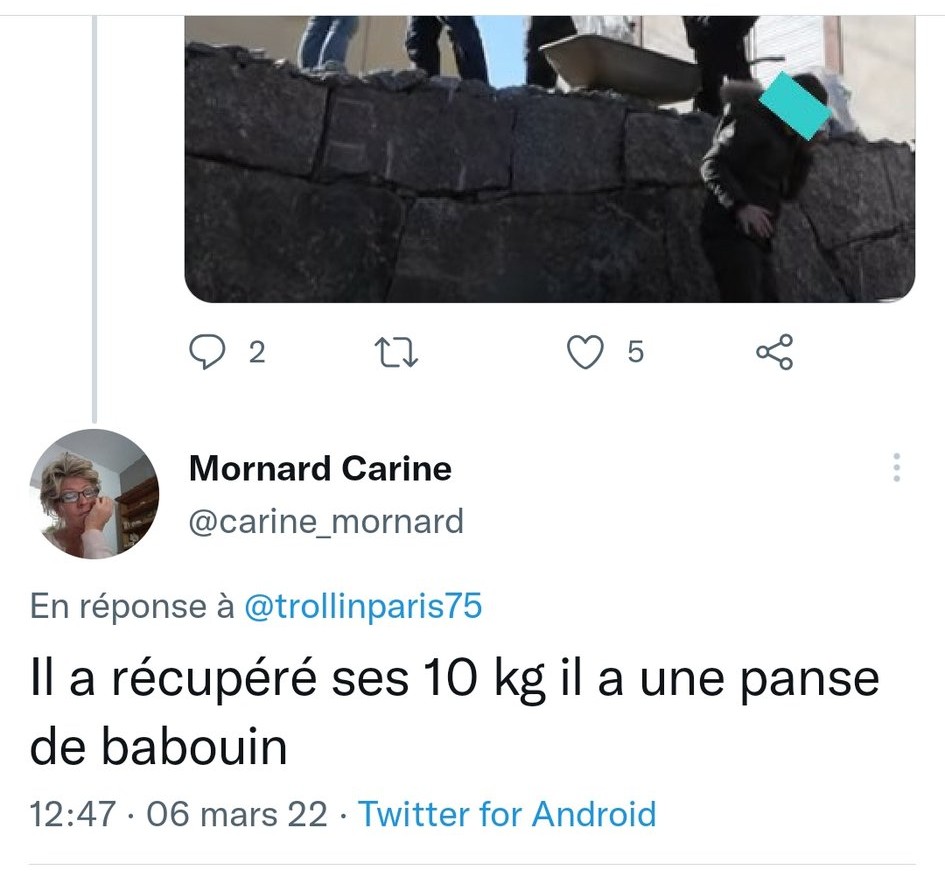Image resolution: width=945 pixels, height=871 pixels.
Task: Open the three-dot more options menu
Action: 897,467
